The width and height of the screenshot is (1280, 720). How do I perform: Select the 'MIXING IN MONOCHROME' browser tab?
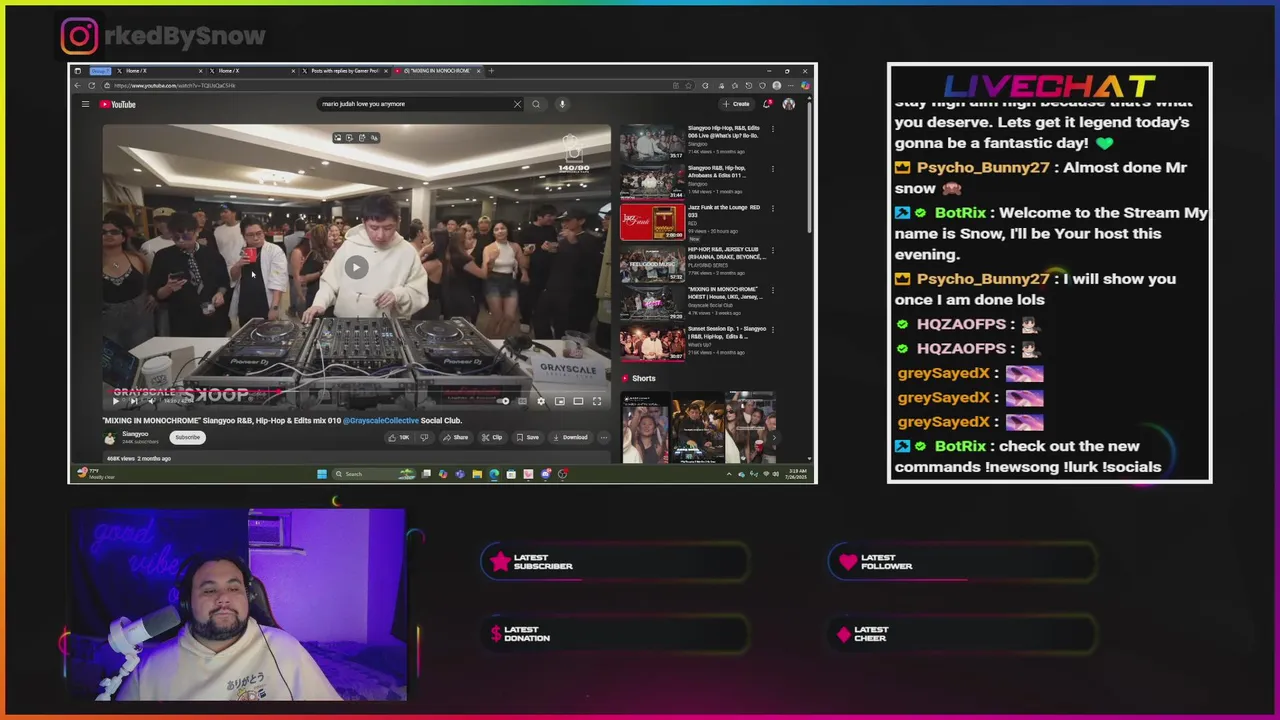[437, 71]
